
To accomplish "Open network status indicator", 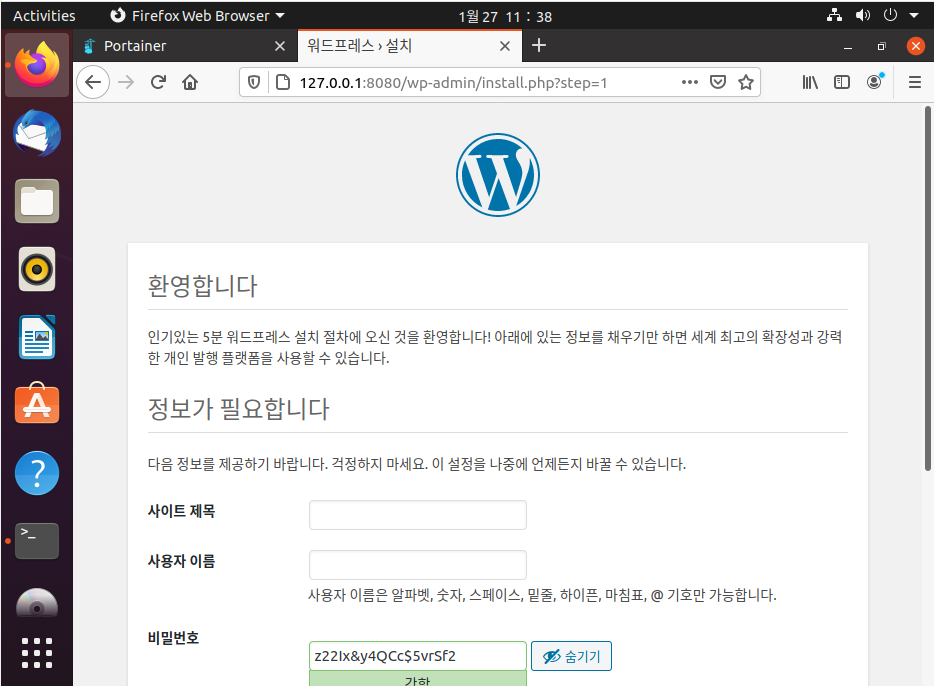I will (x=835, y=15).
